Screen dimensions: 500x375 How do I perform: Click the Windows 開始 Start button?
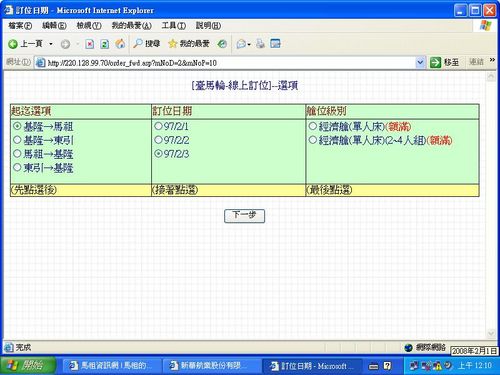[x=28, y=365]
